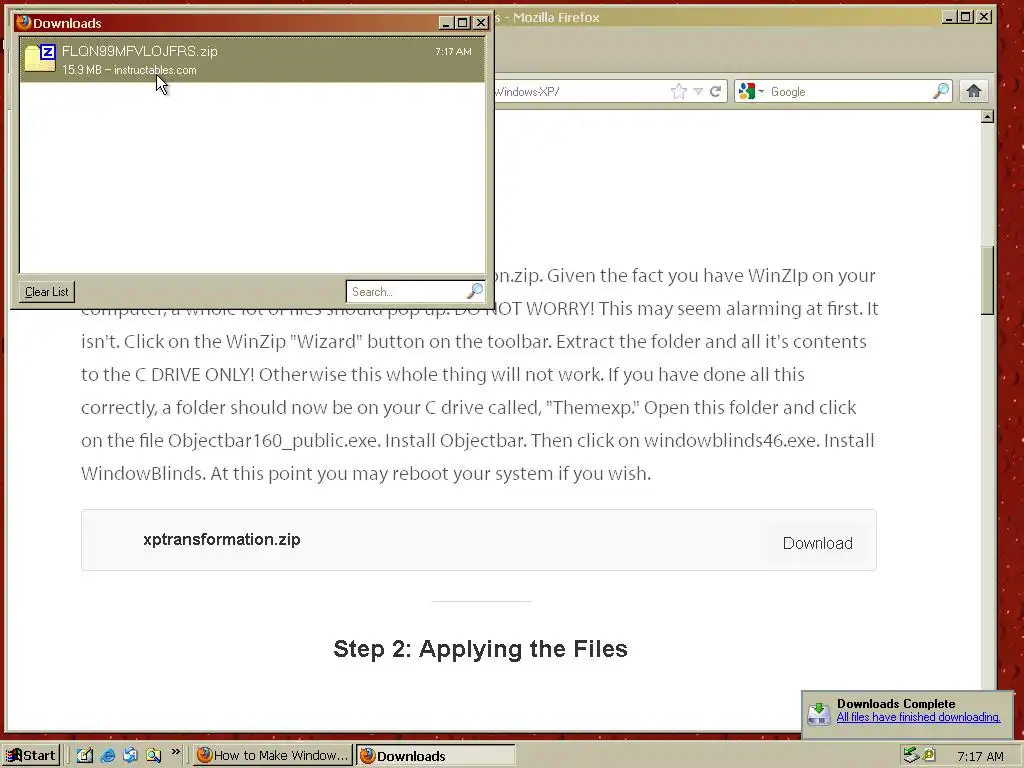Click the 7:17 AM taskbar clock
The height and width of the screenshot is (768, 1024).
point(980,756)
